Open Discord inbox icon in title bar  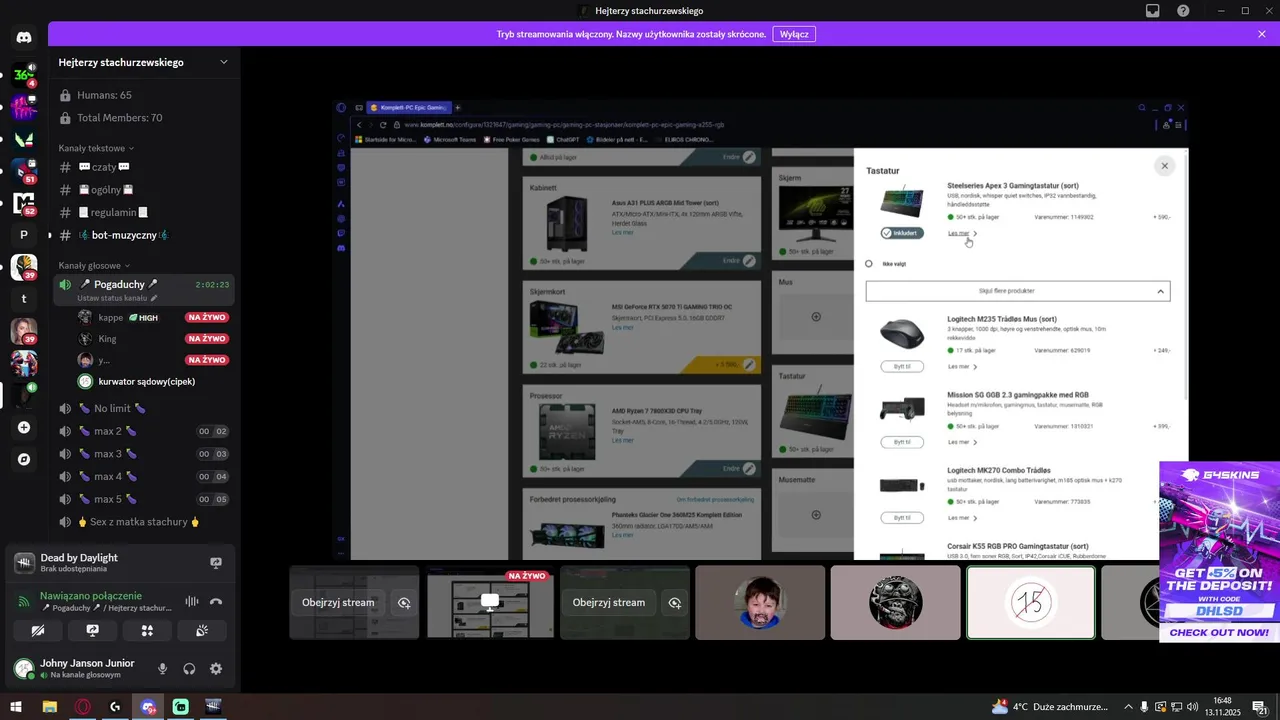pos(1153,11)
